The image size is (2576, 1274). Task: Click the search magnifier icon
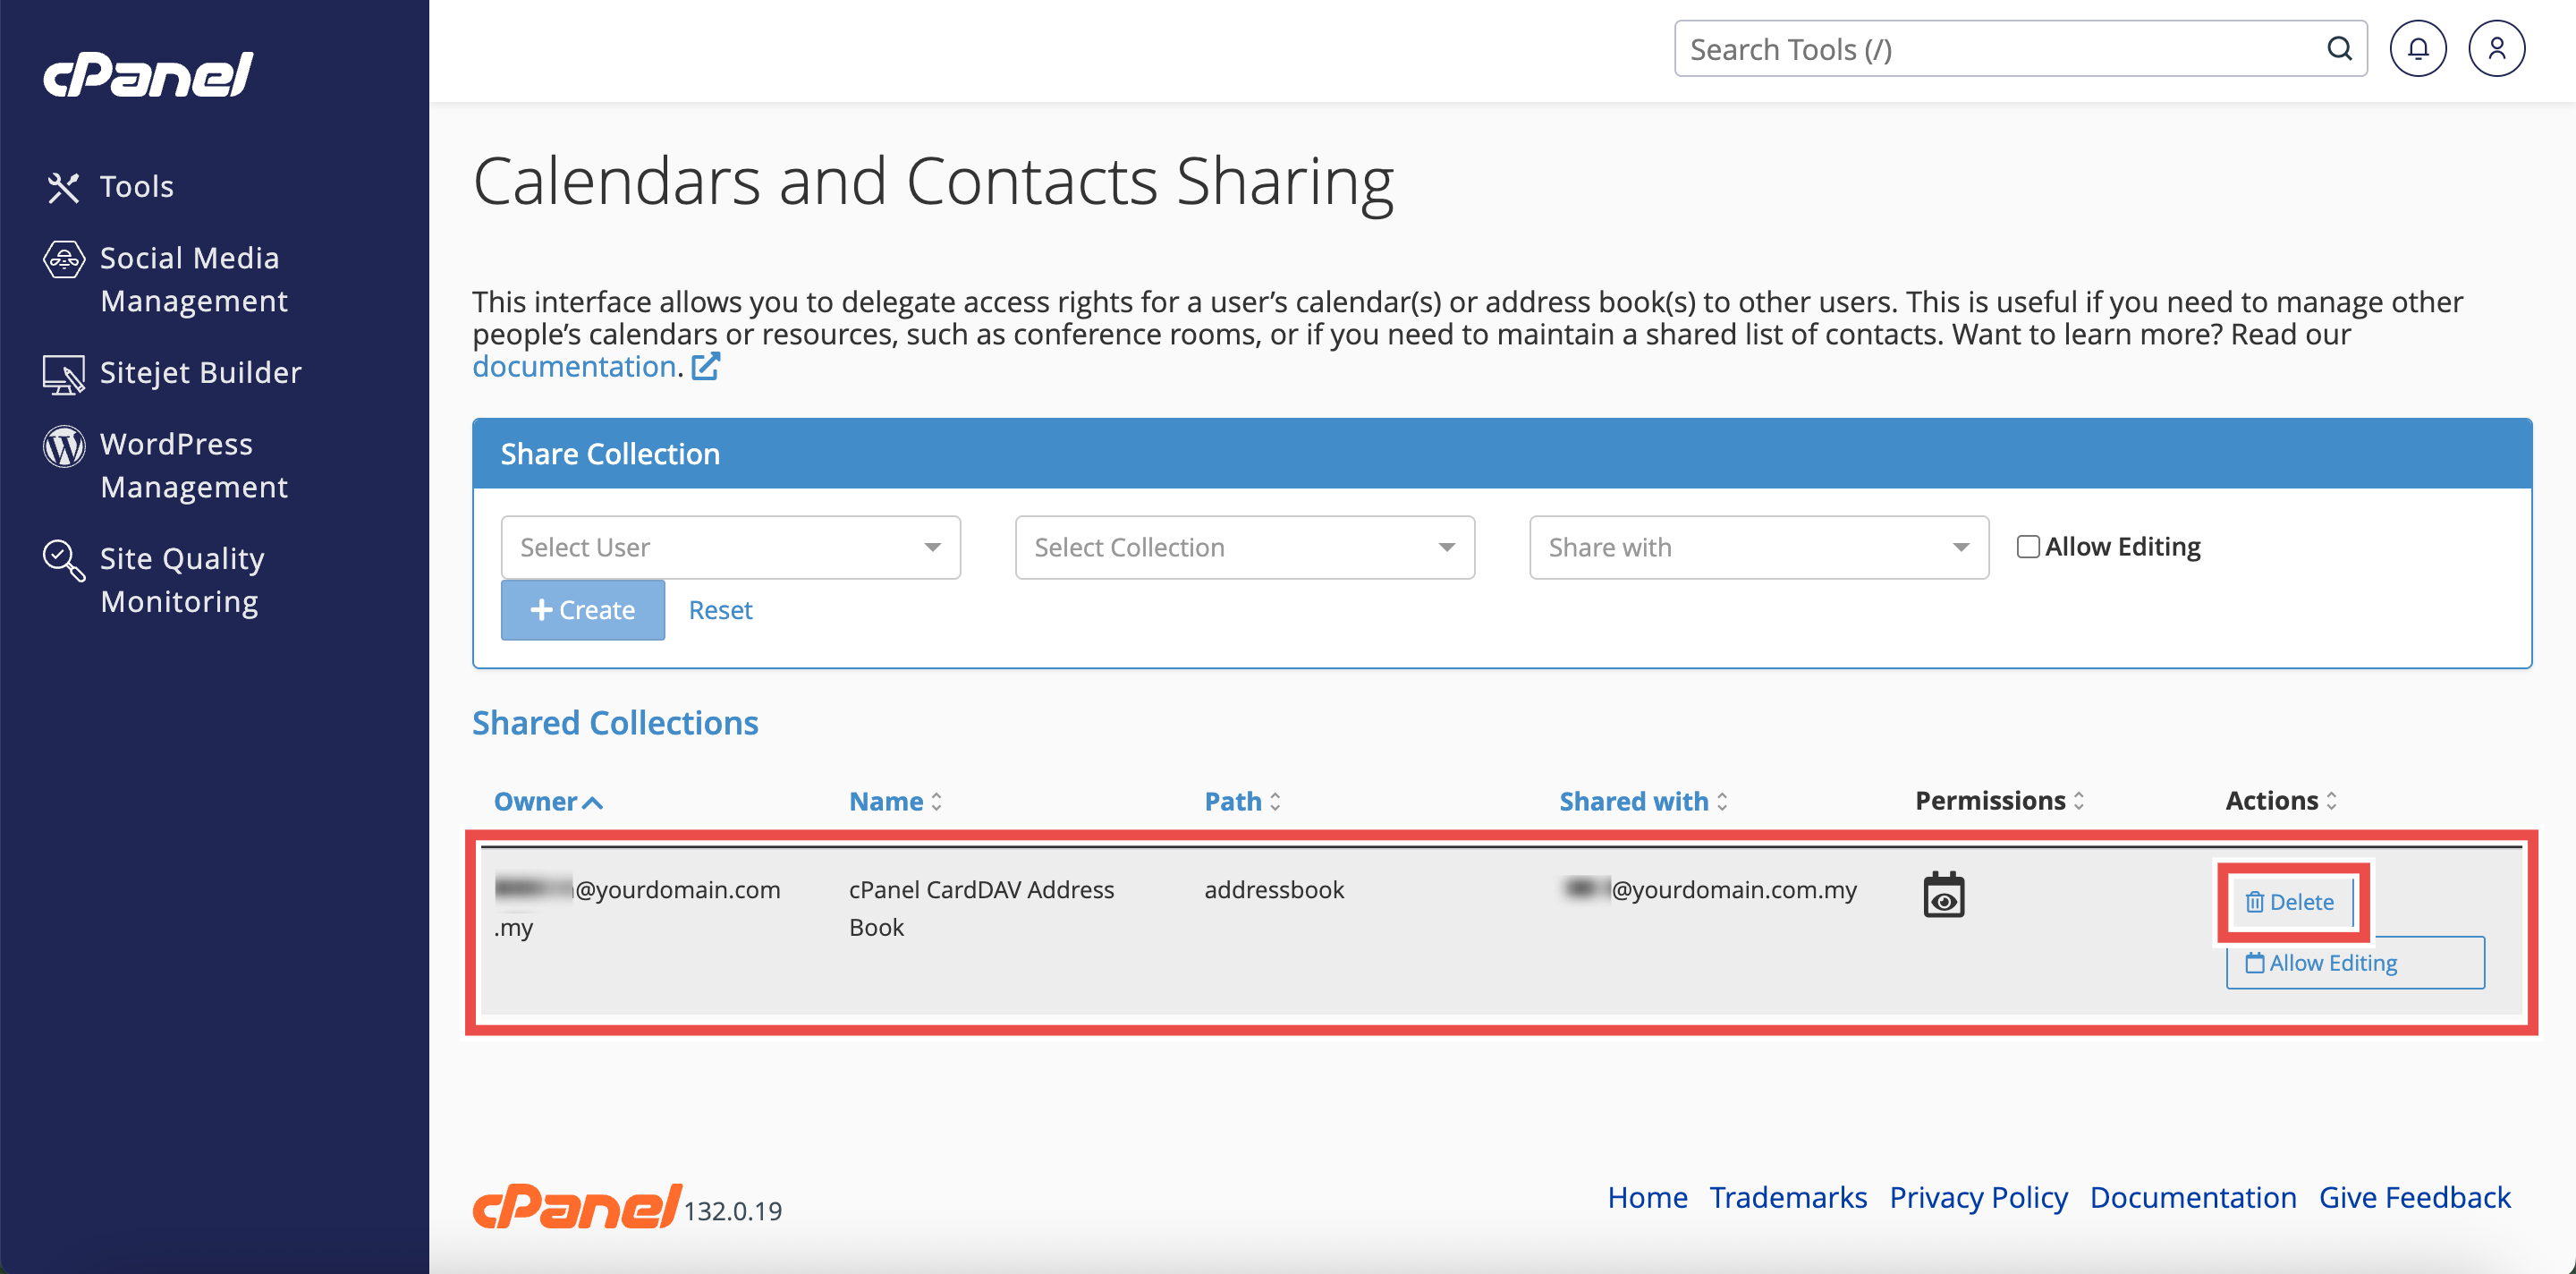2339,49
